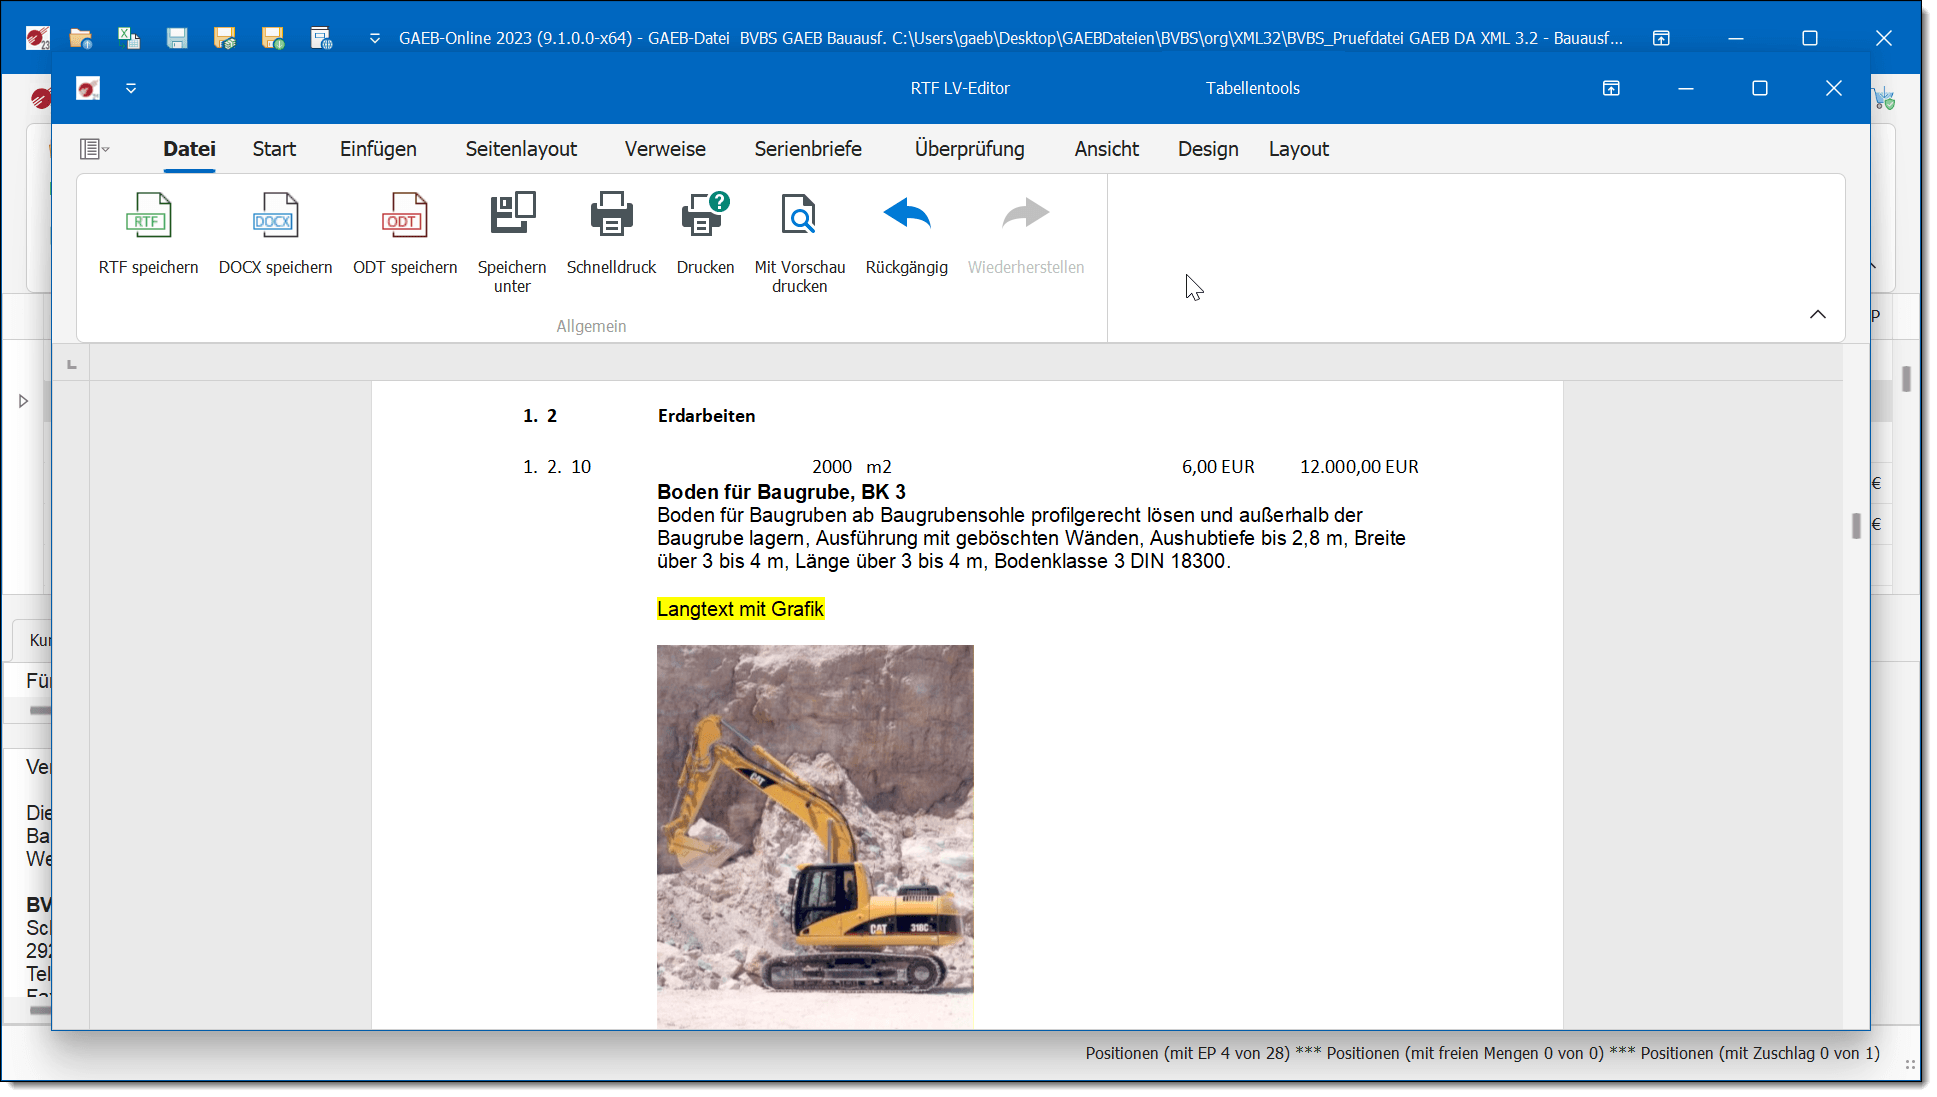Click the RTF speichern icon
1937x1097 pixels.
point(148,215)
